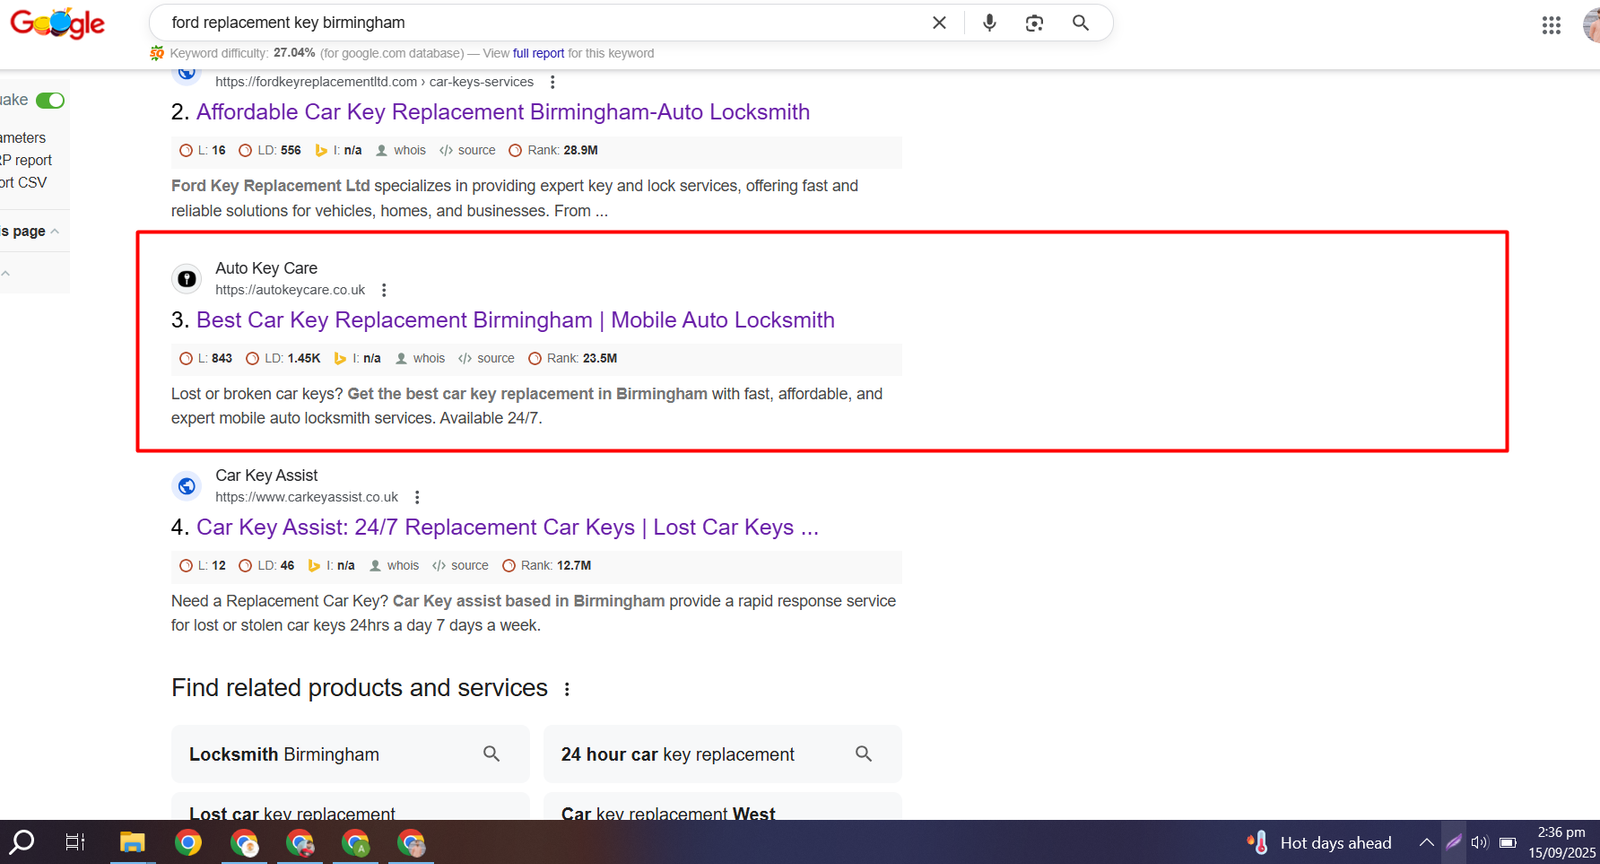Screen dimensions: 1600x864
Task: Open more options beside related products heading
Action: 567,689
